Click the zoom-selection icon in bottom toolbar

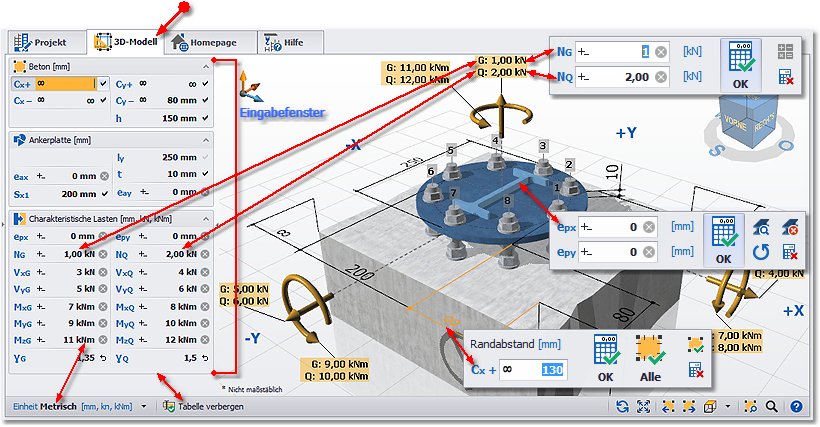[x=750, y=406]
